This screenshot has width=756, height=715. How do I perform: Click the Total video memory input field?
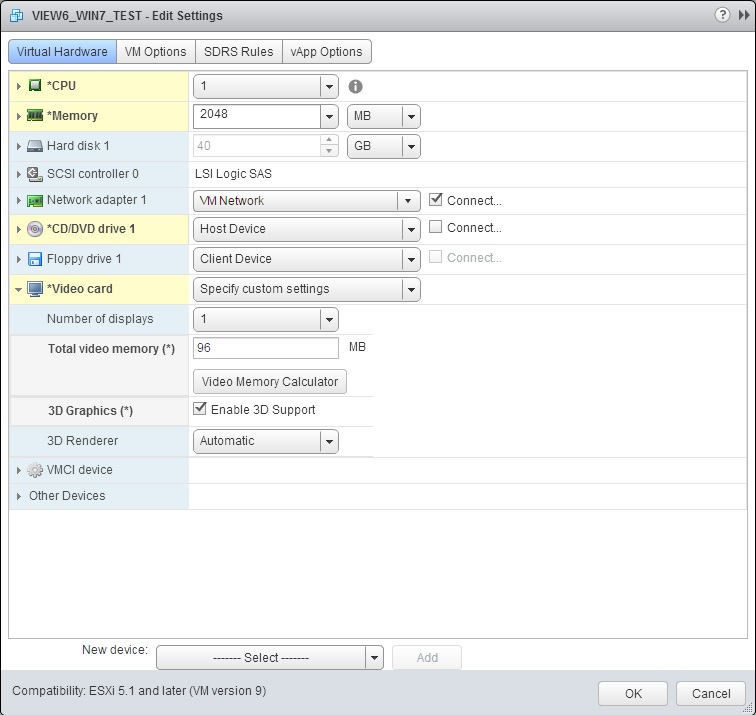[x=266, y=348]
